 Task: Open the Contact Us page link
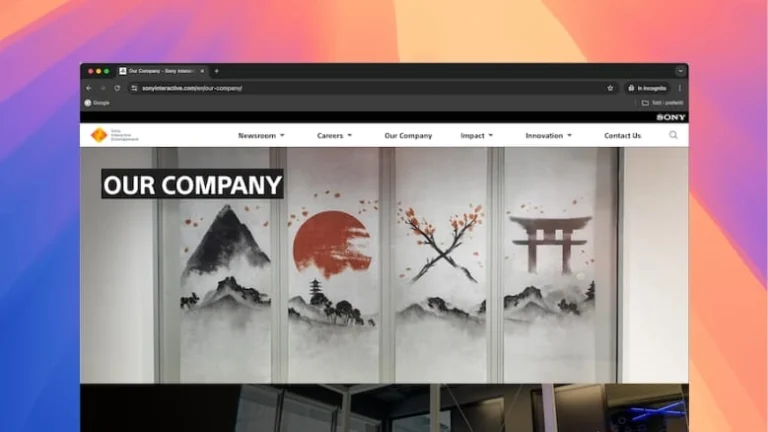pyautogui.click(x=622, y=136)
